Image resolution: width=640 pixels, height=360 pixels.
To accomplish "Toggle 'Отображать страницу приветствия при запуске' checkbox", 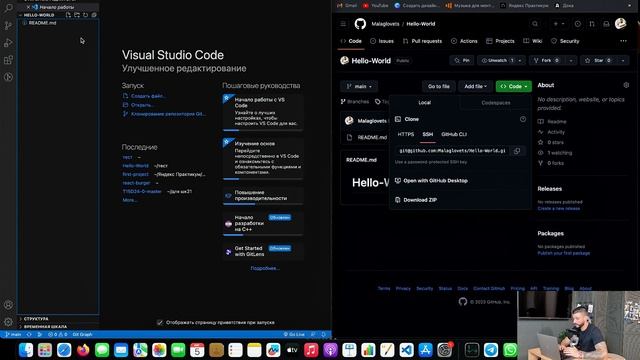I will coord(160,322).
